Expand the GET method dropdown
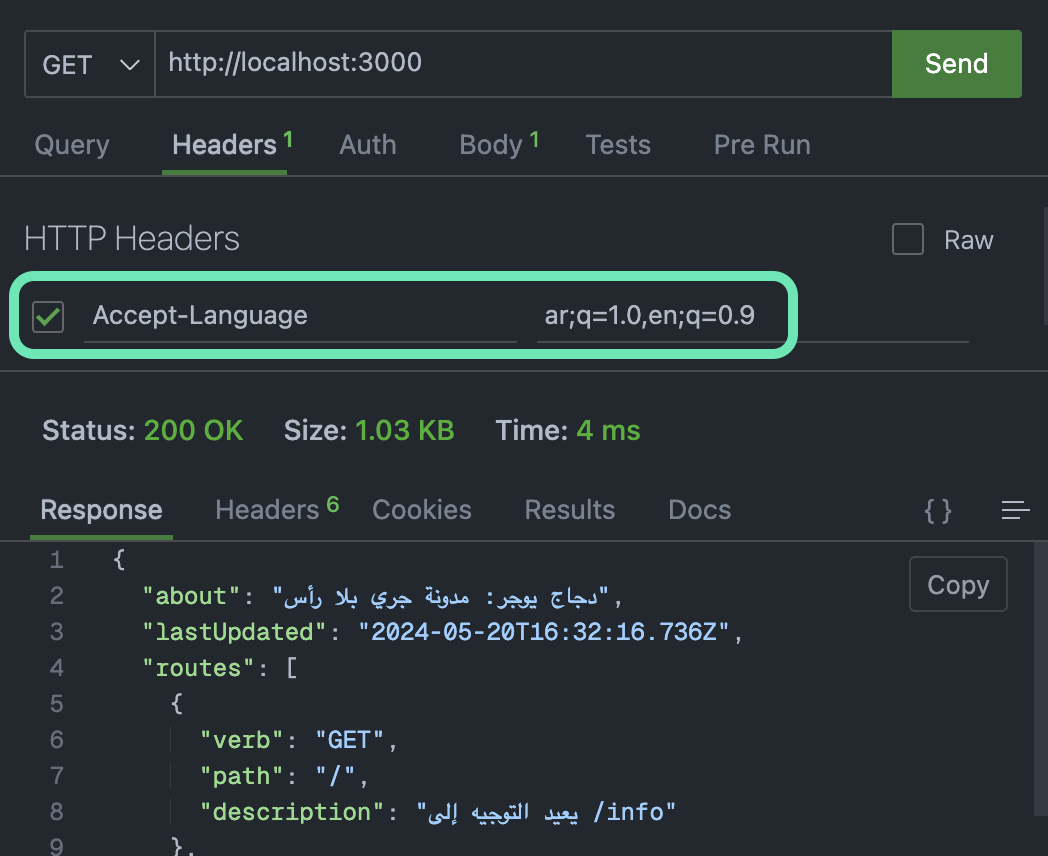This screenshot has width=1048, height=856. [89, 64]
